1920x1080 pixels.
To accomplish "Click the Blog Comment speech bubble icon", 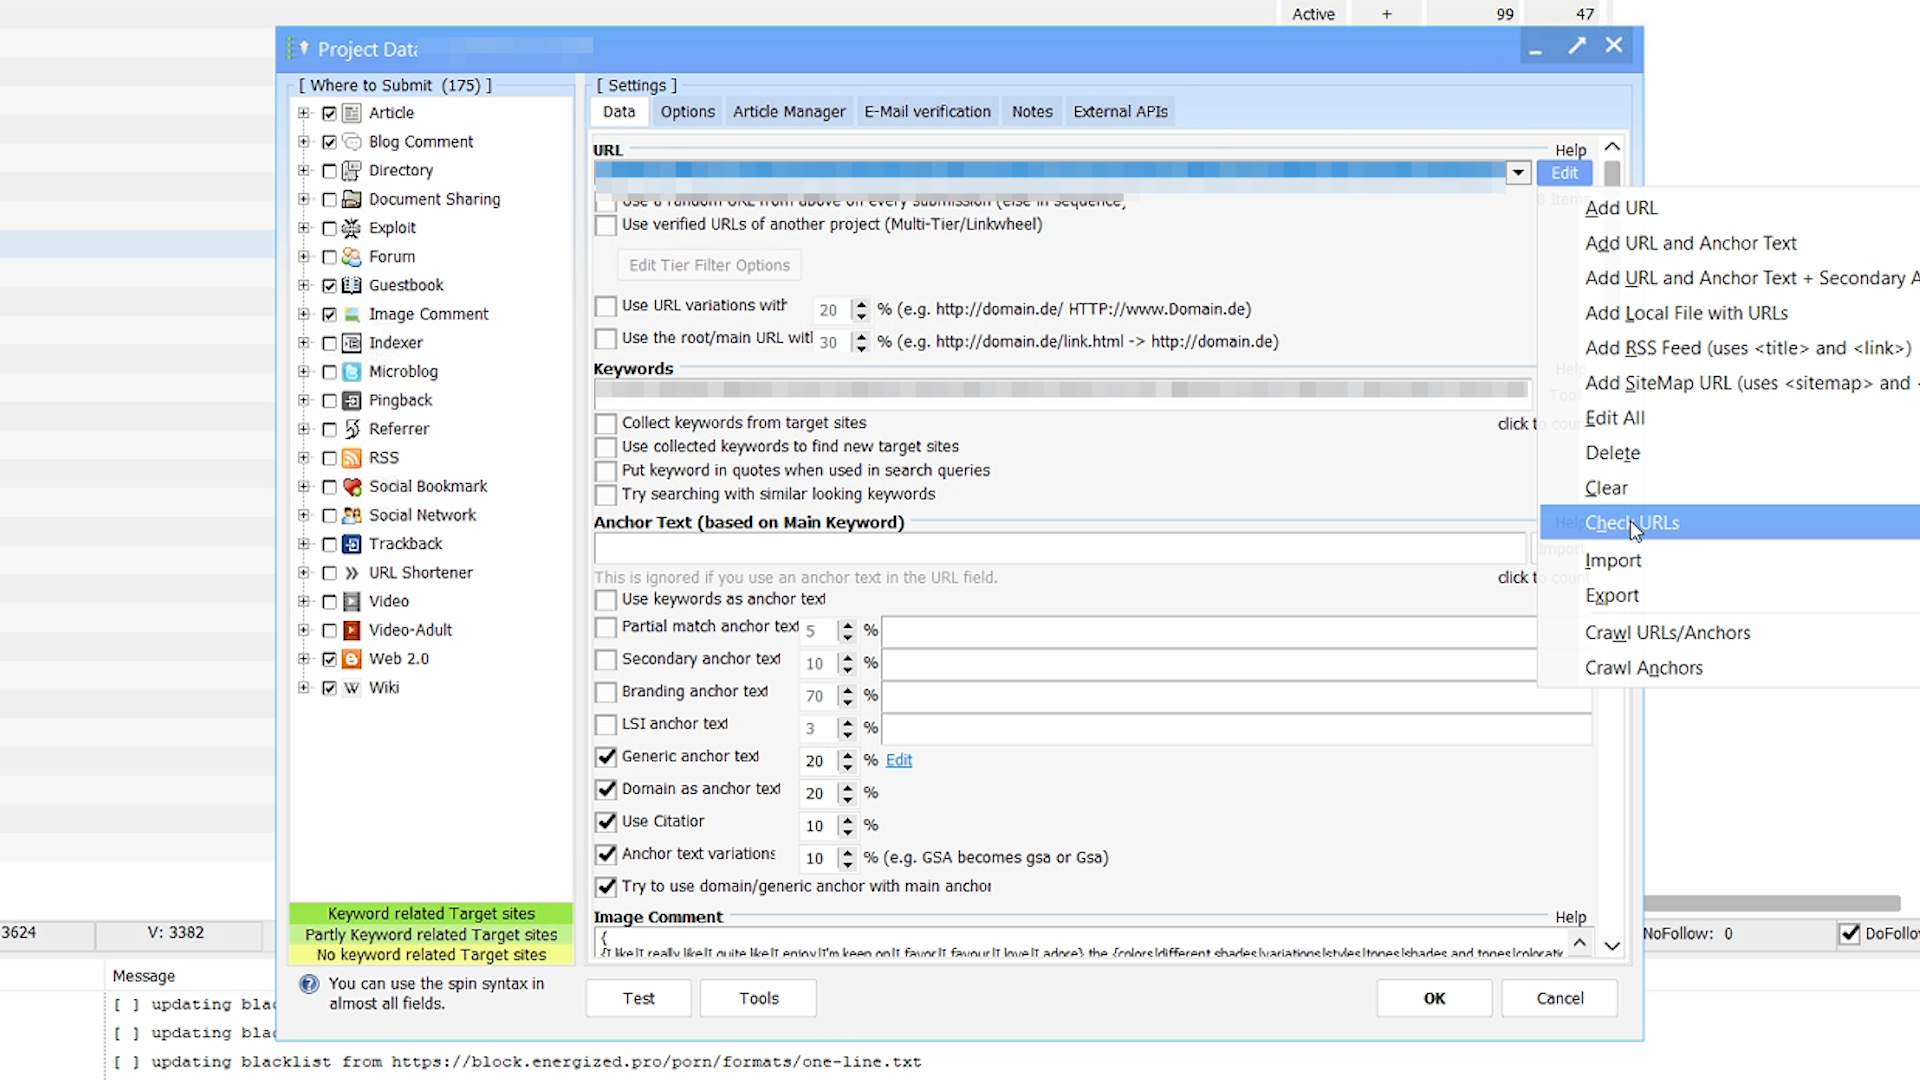I will (352, 142).
